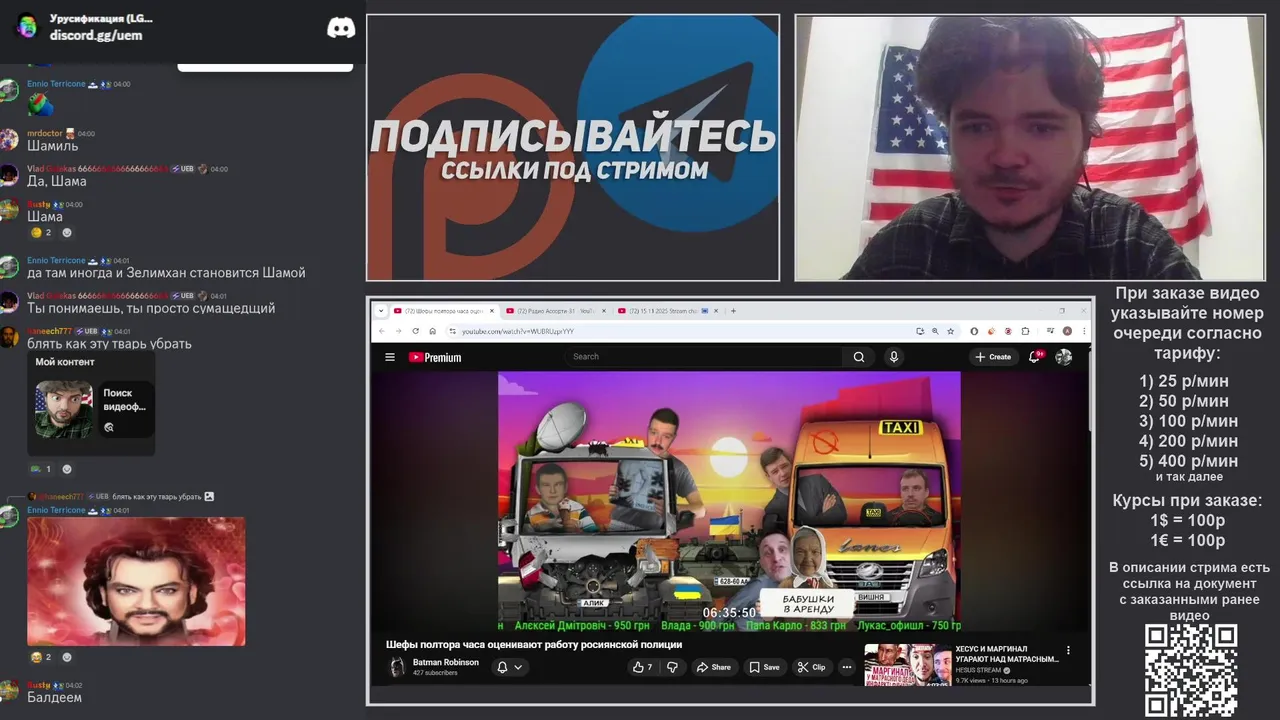The width and height of the screenshot is (1280, 720).
Task: Click the message Шамиль
Action: pyautogui.click(x=53, y=146)
